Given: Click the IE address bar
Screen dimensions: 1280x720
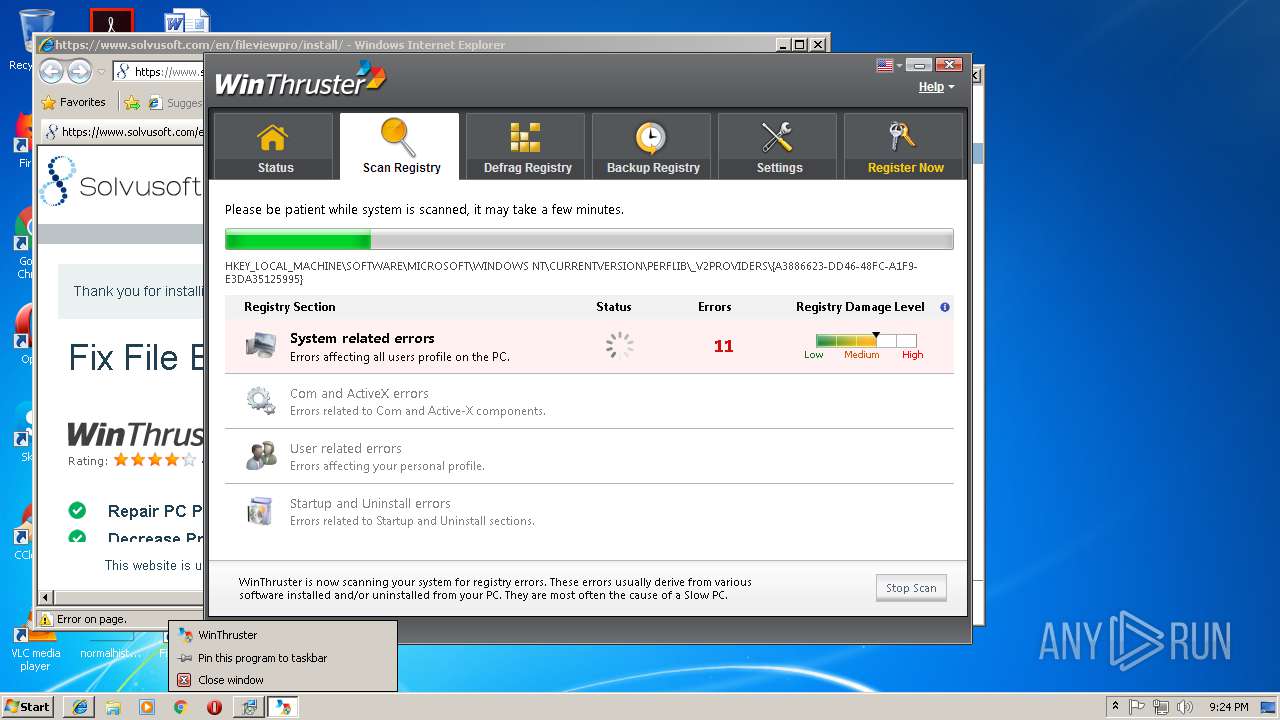Looking at the screenshot, I should (x=160, y=72).
